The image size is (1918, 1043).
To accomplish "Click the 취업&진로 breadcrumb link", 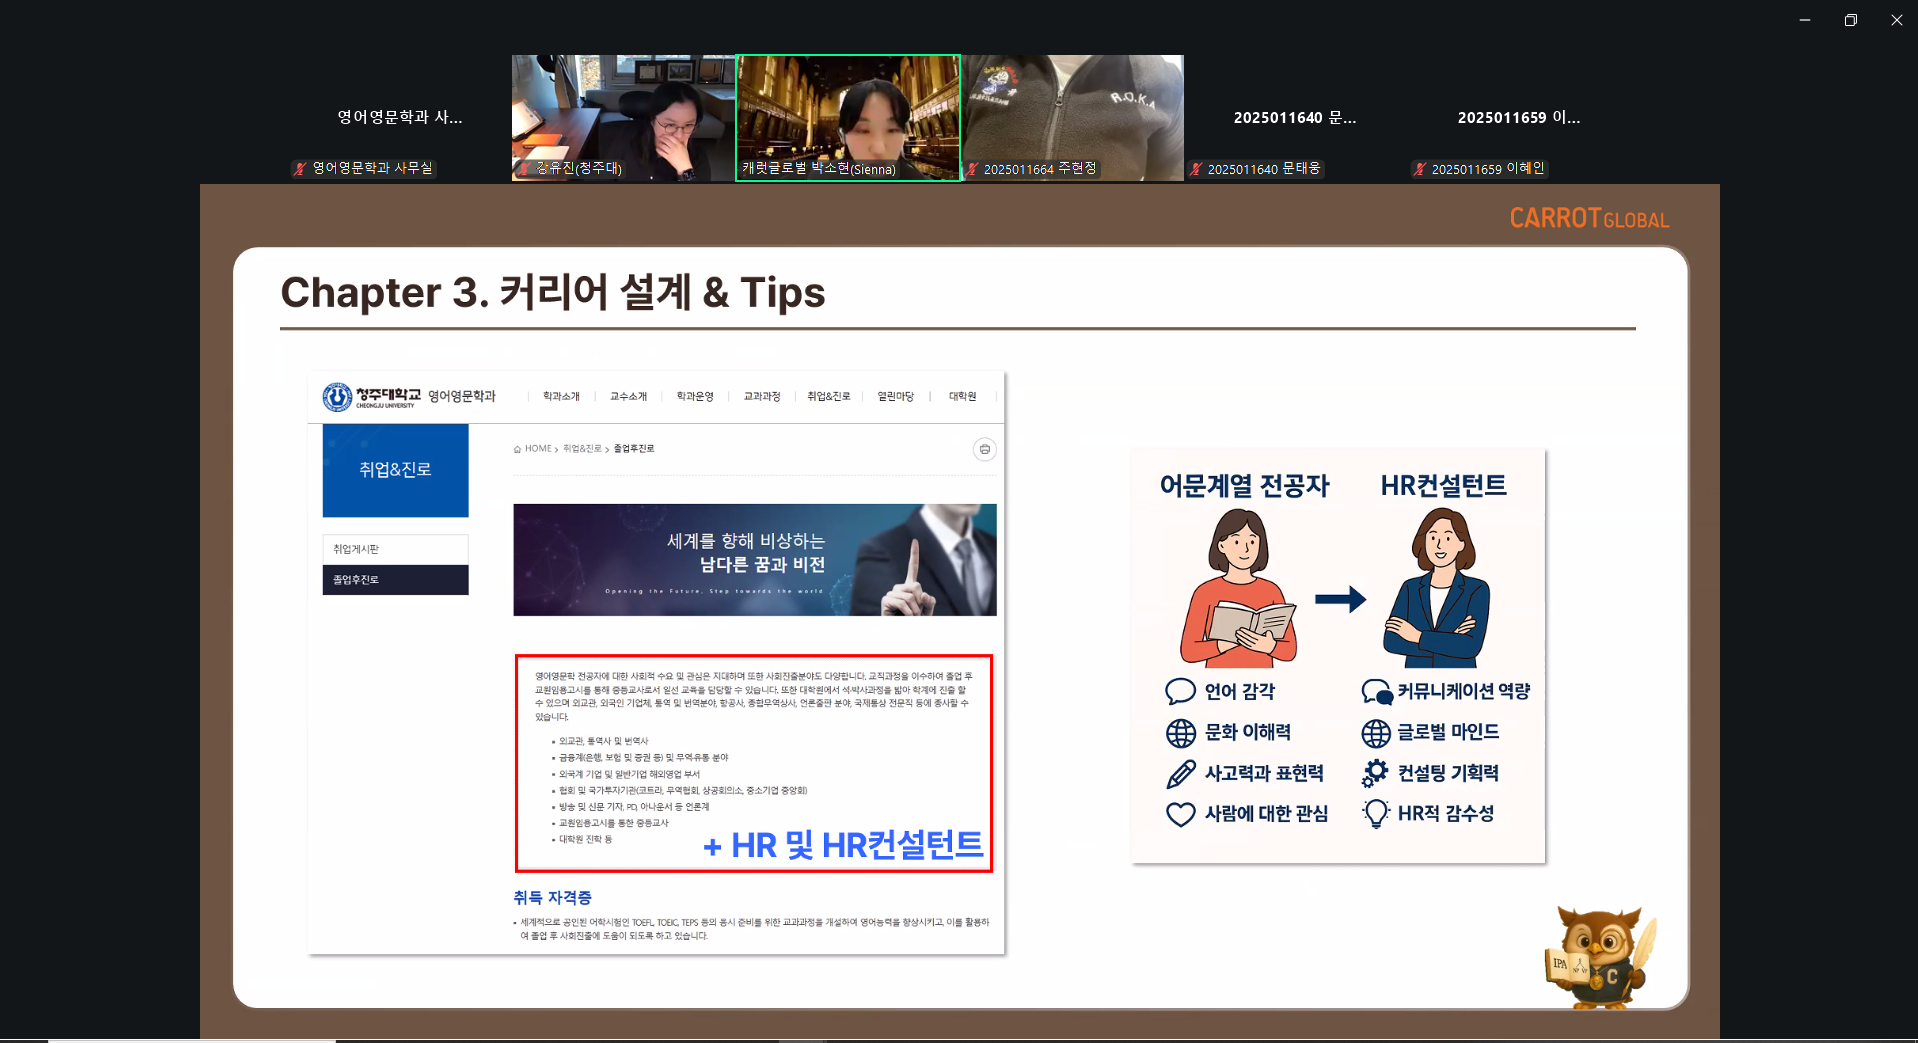I will click(x=582, y=449).
